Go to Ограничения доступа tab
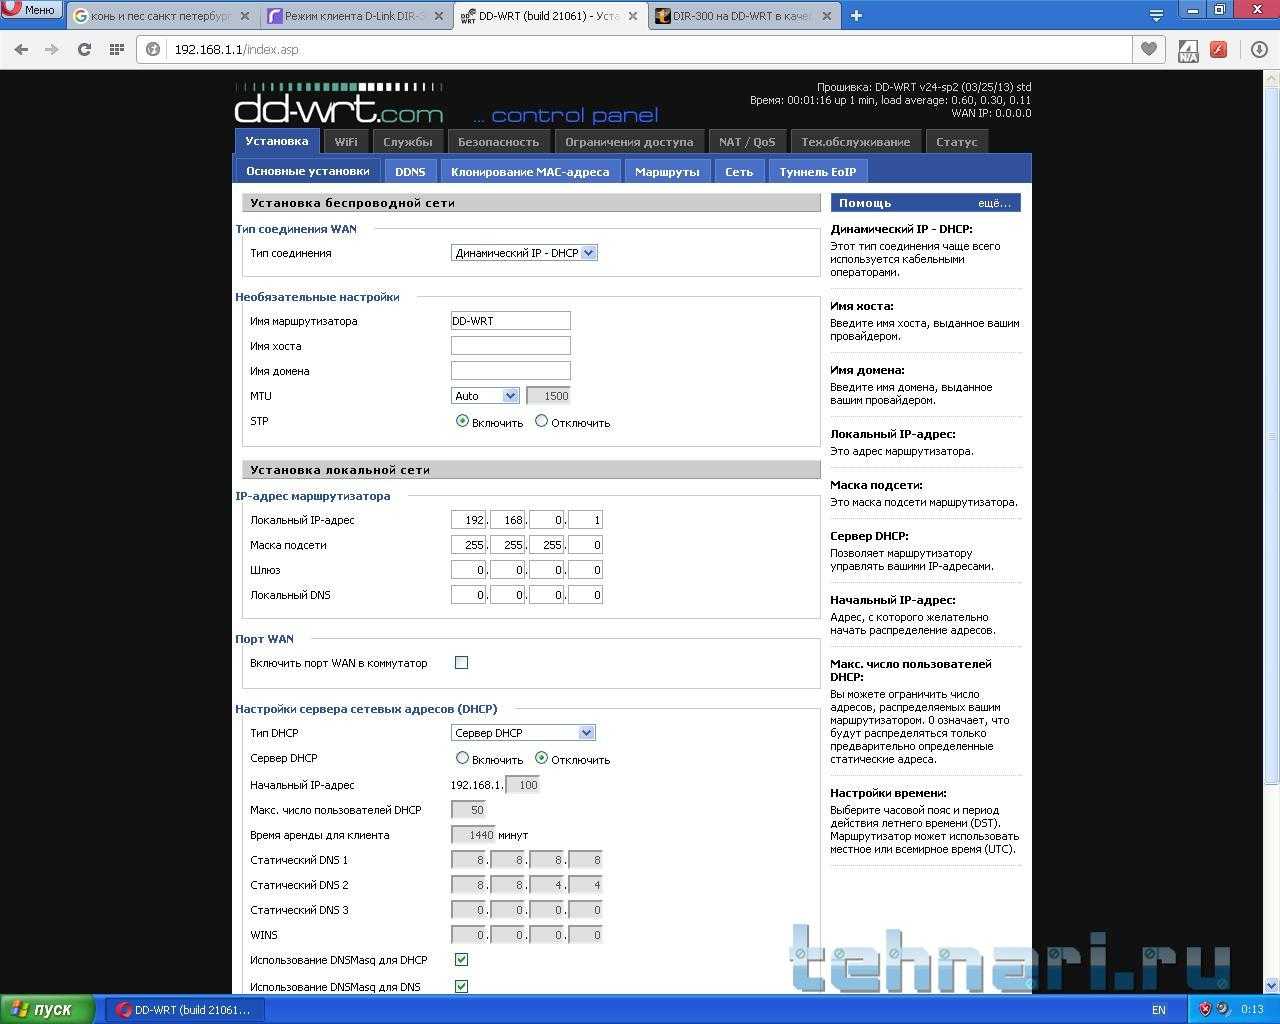 tap(629, 142)
